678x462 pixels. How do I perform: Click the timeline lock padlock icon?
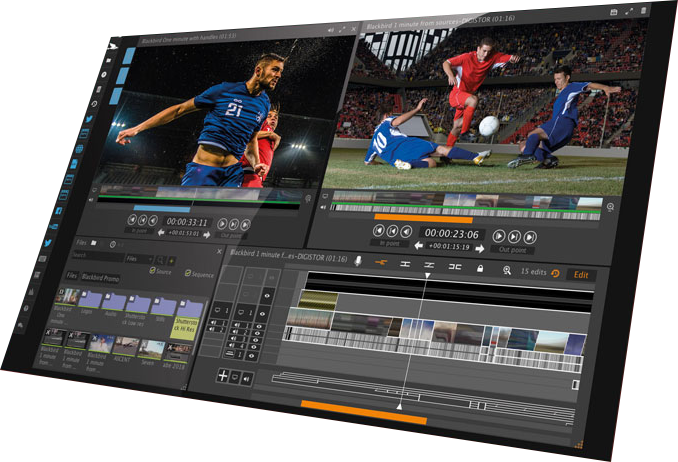pos(480,268)
